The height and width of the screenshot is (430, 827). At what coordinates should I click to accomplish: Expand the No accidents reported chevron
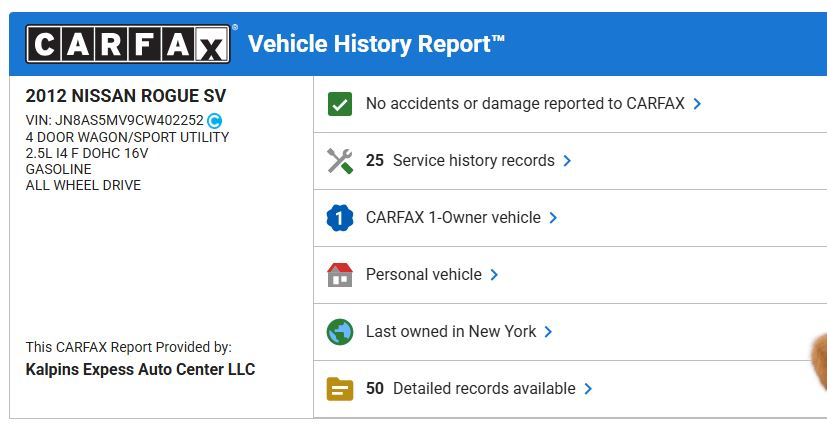(x=697, y=104)
